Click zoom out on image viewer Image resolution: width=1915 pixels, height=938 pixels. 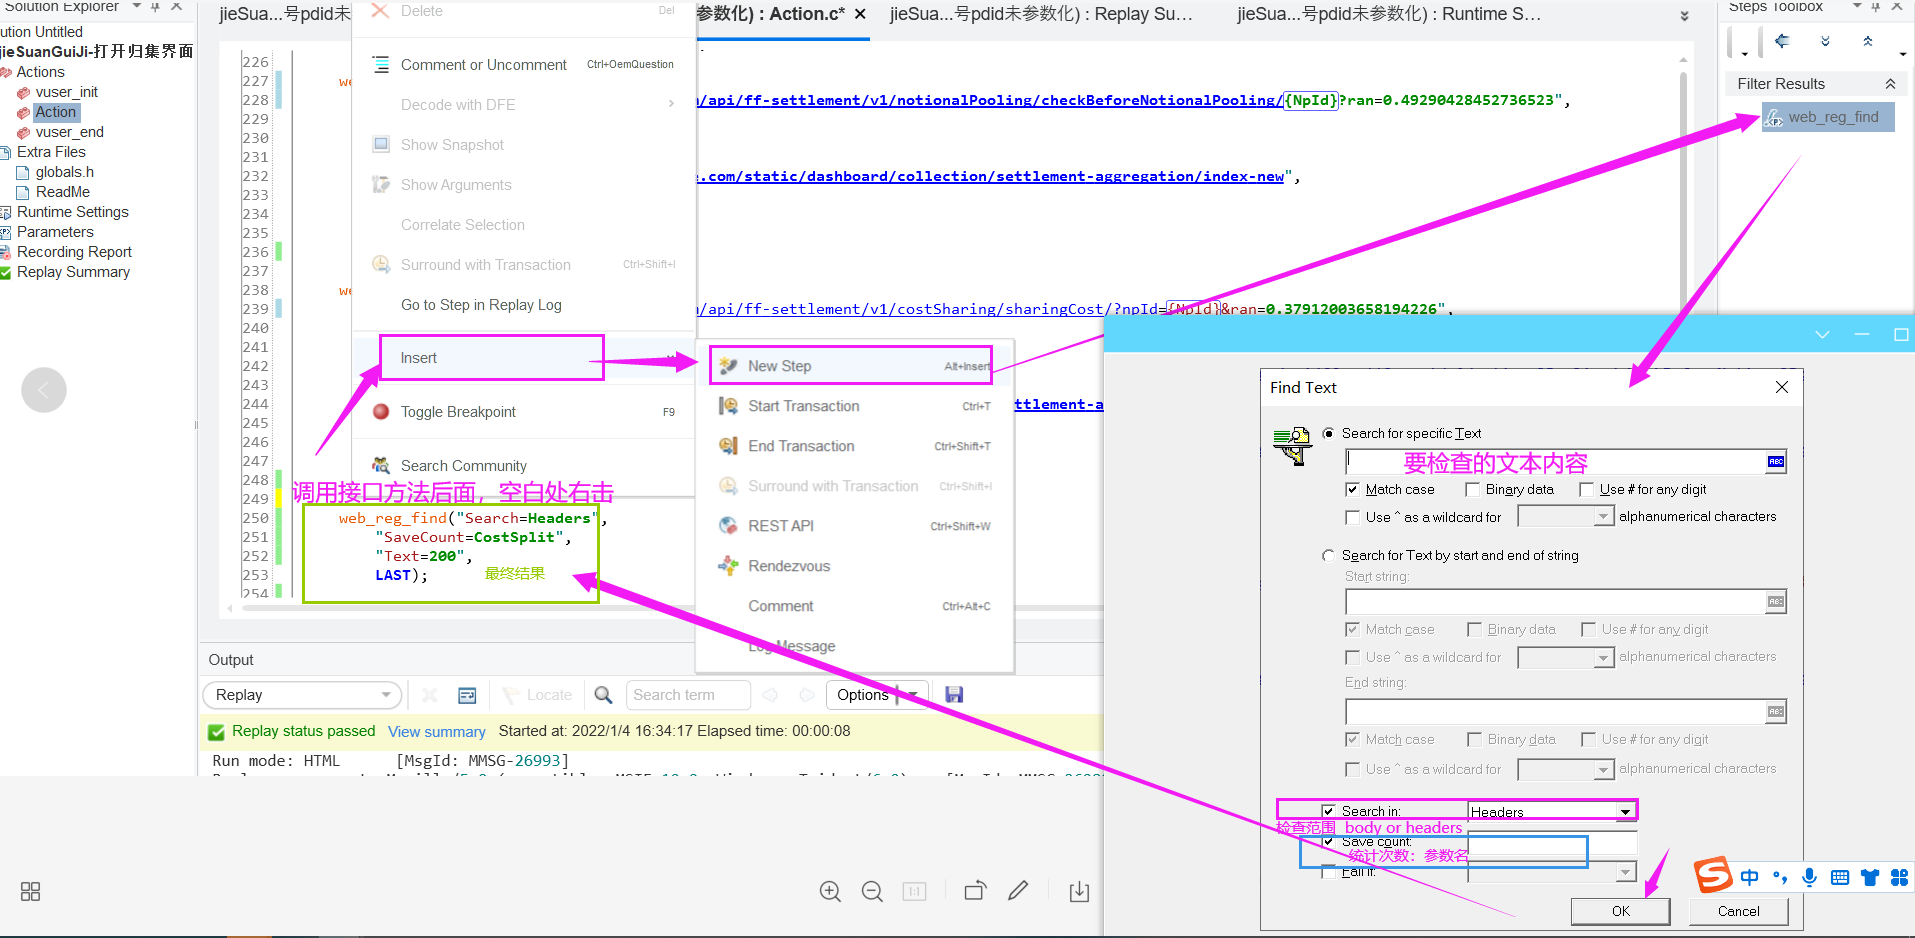tap(872, 891)
